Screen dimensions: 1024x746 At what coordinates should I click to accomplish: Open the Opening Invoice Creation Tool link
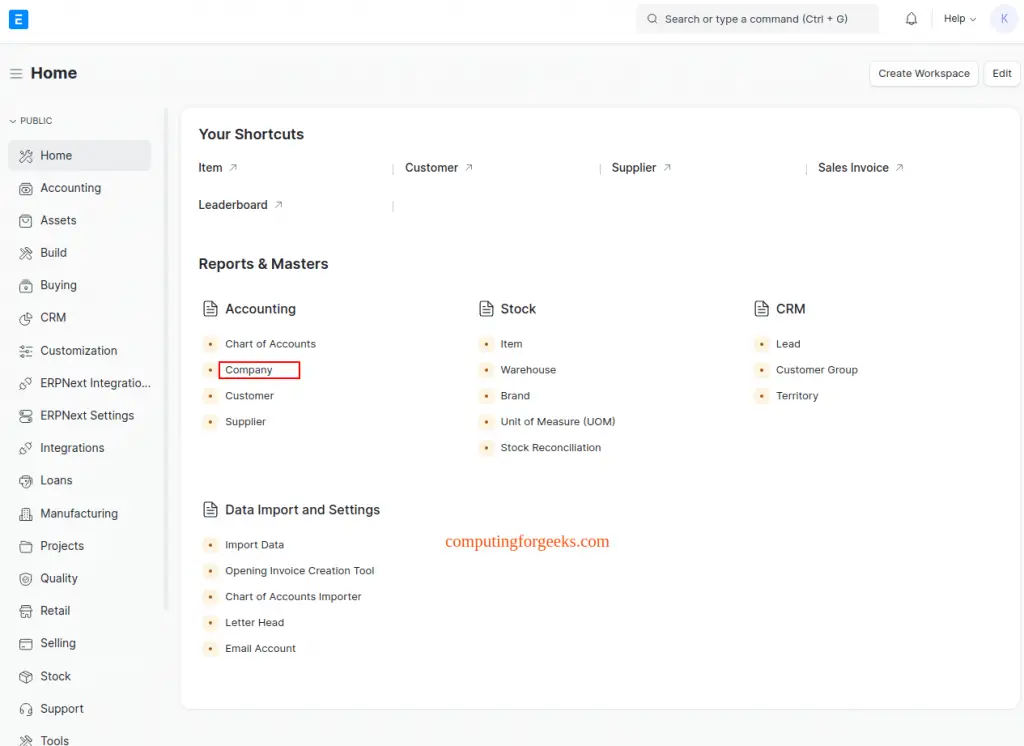[300, 571]
